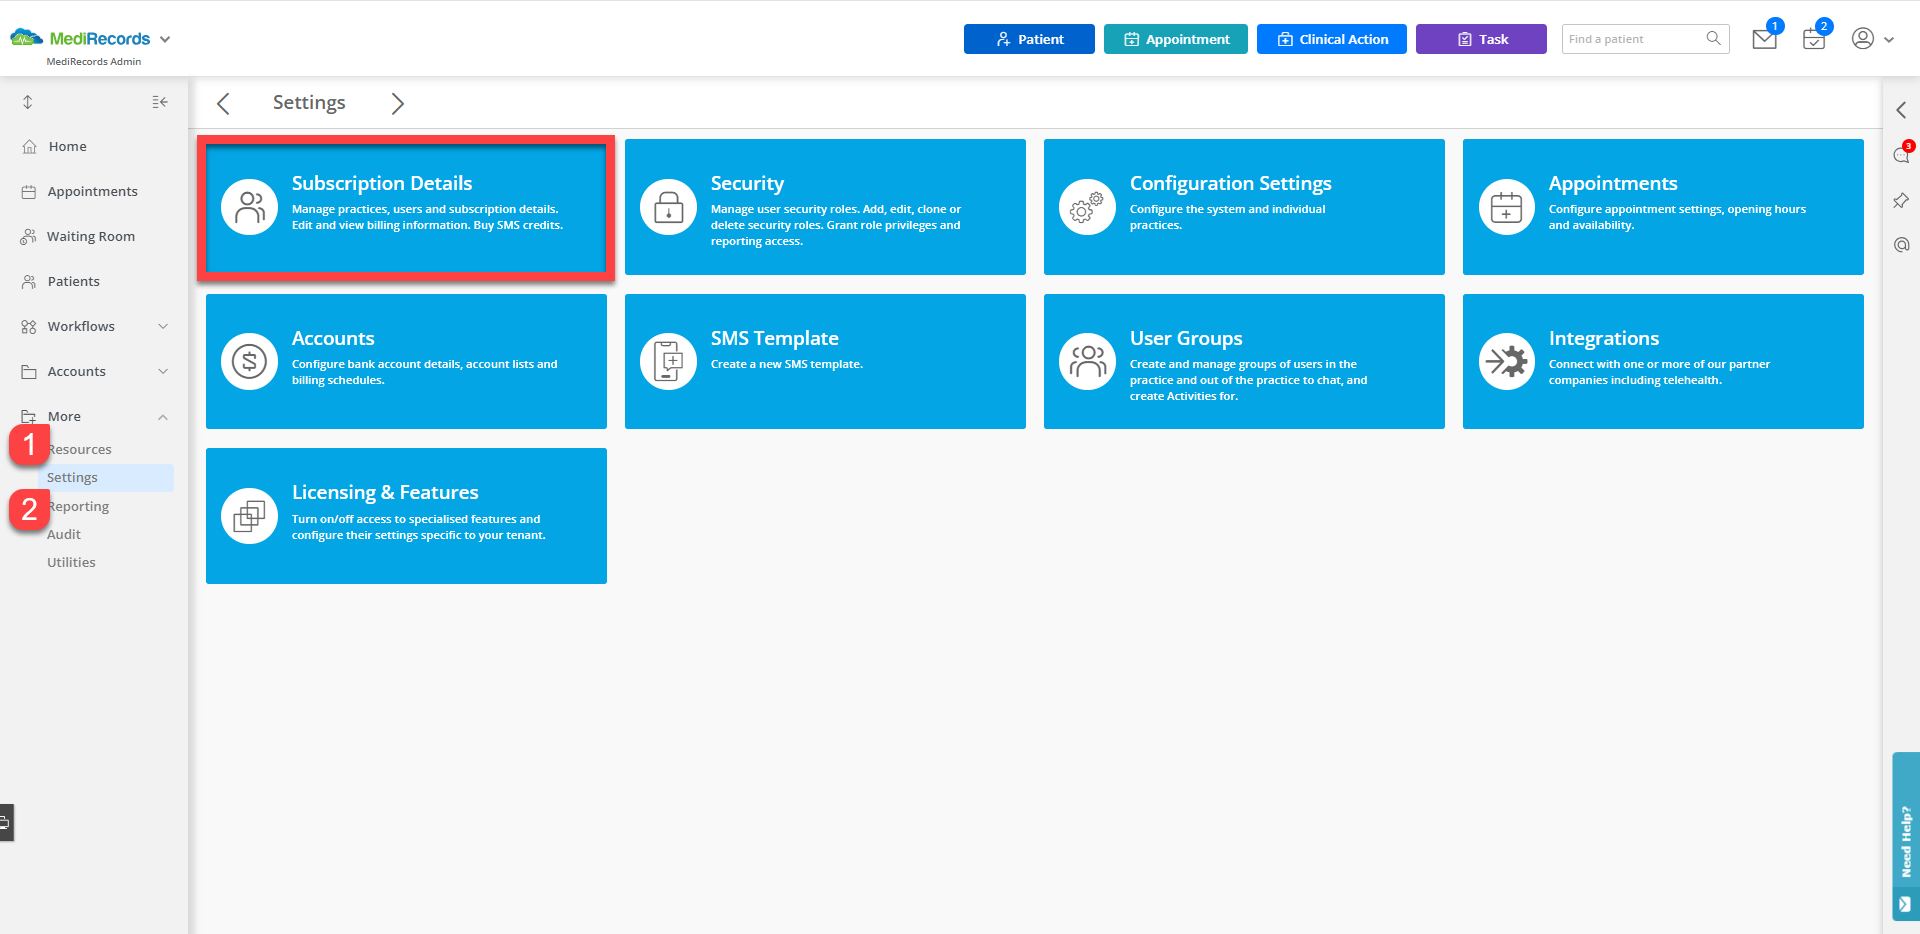Image resolution: width=1920 pixels, height=934 pixels.
Task: Open the Integrations tile with arrows icon
Action: [1506, 361]
